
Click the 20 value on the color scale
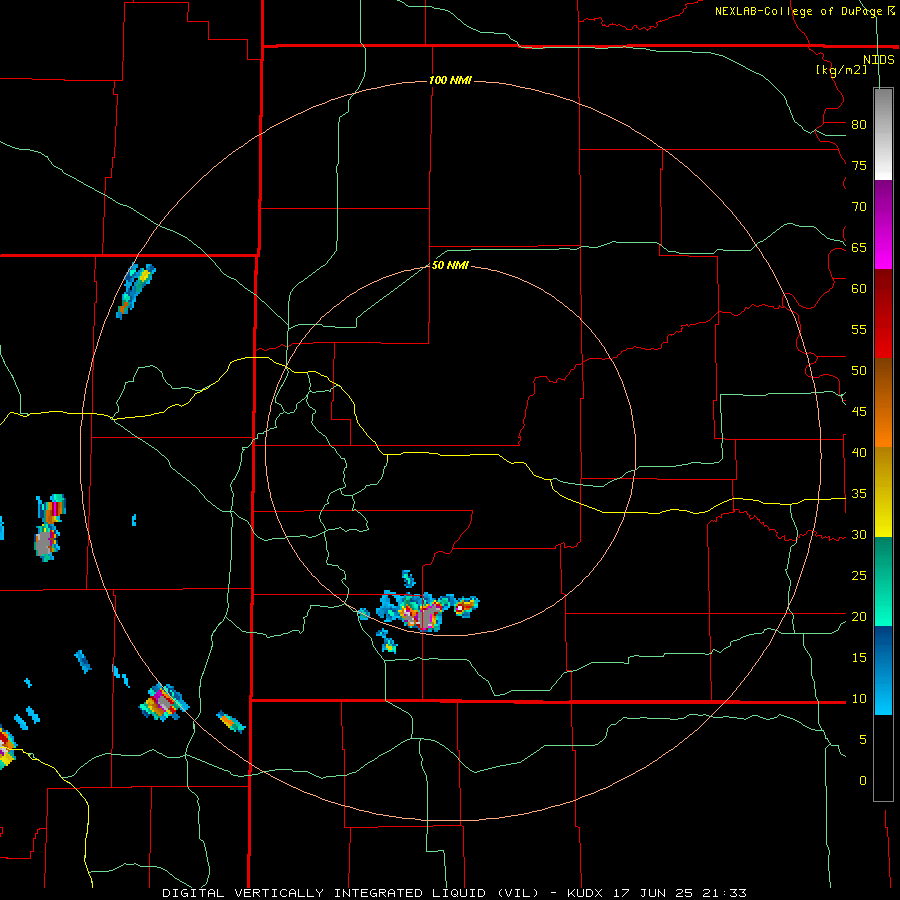tap(859, 617)
